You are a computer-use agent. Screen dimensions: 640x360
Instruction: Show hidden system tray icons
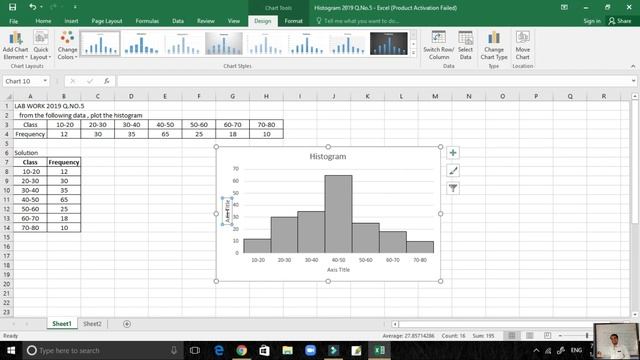536,350
